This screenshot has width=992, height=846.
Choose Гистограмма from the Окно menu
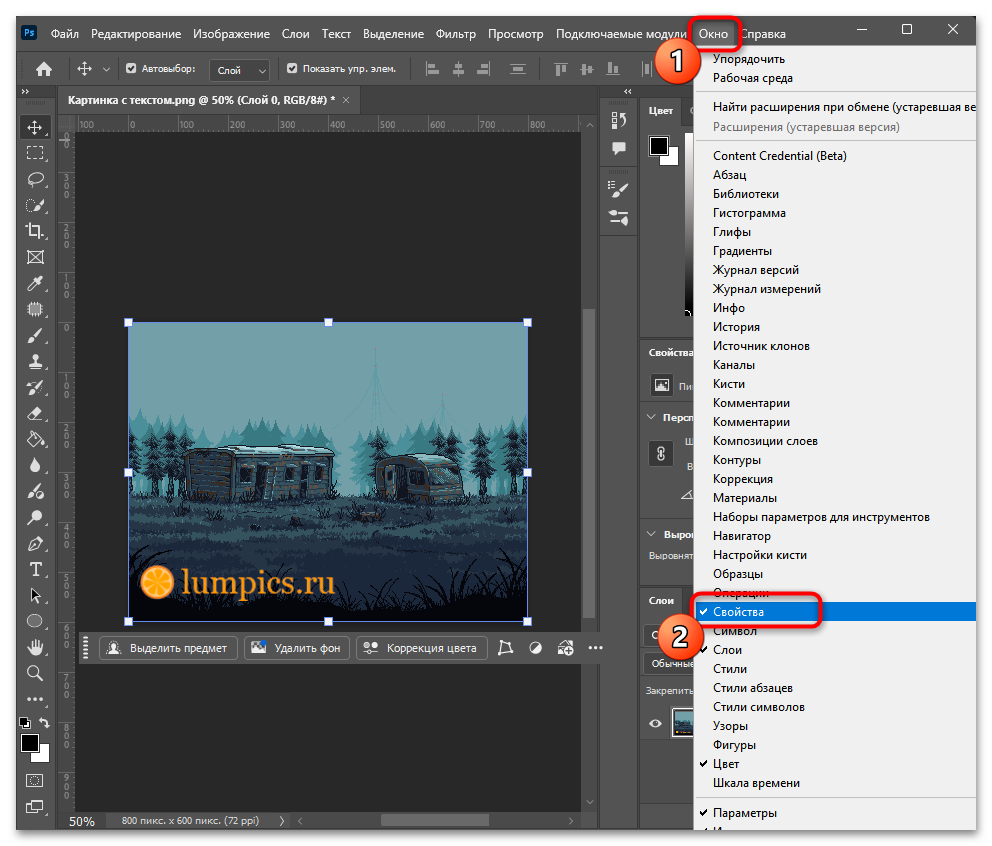(x=749, y=213)
